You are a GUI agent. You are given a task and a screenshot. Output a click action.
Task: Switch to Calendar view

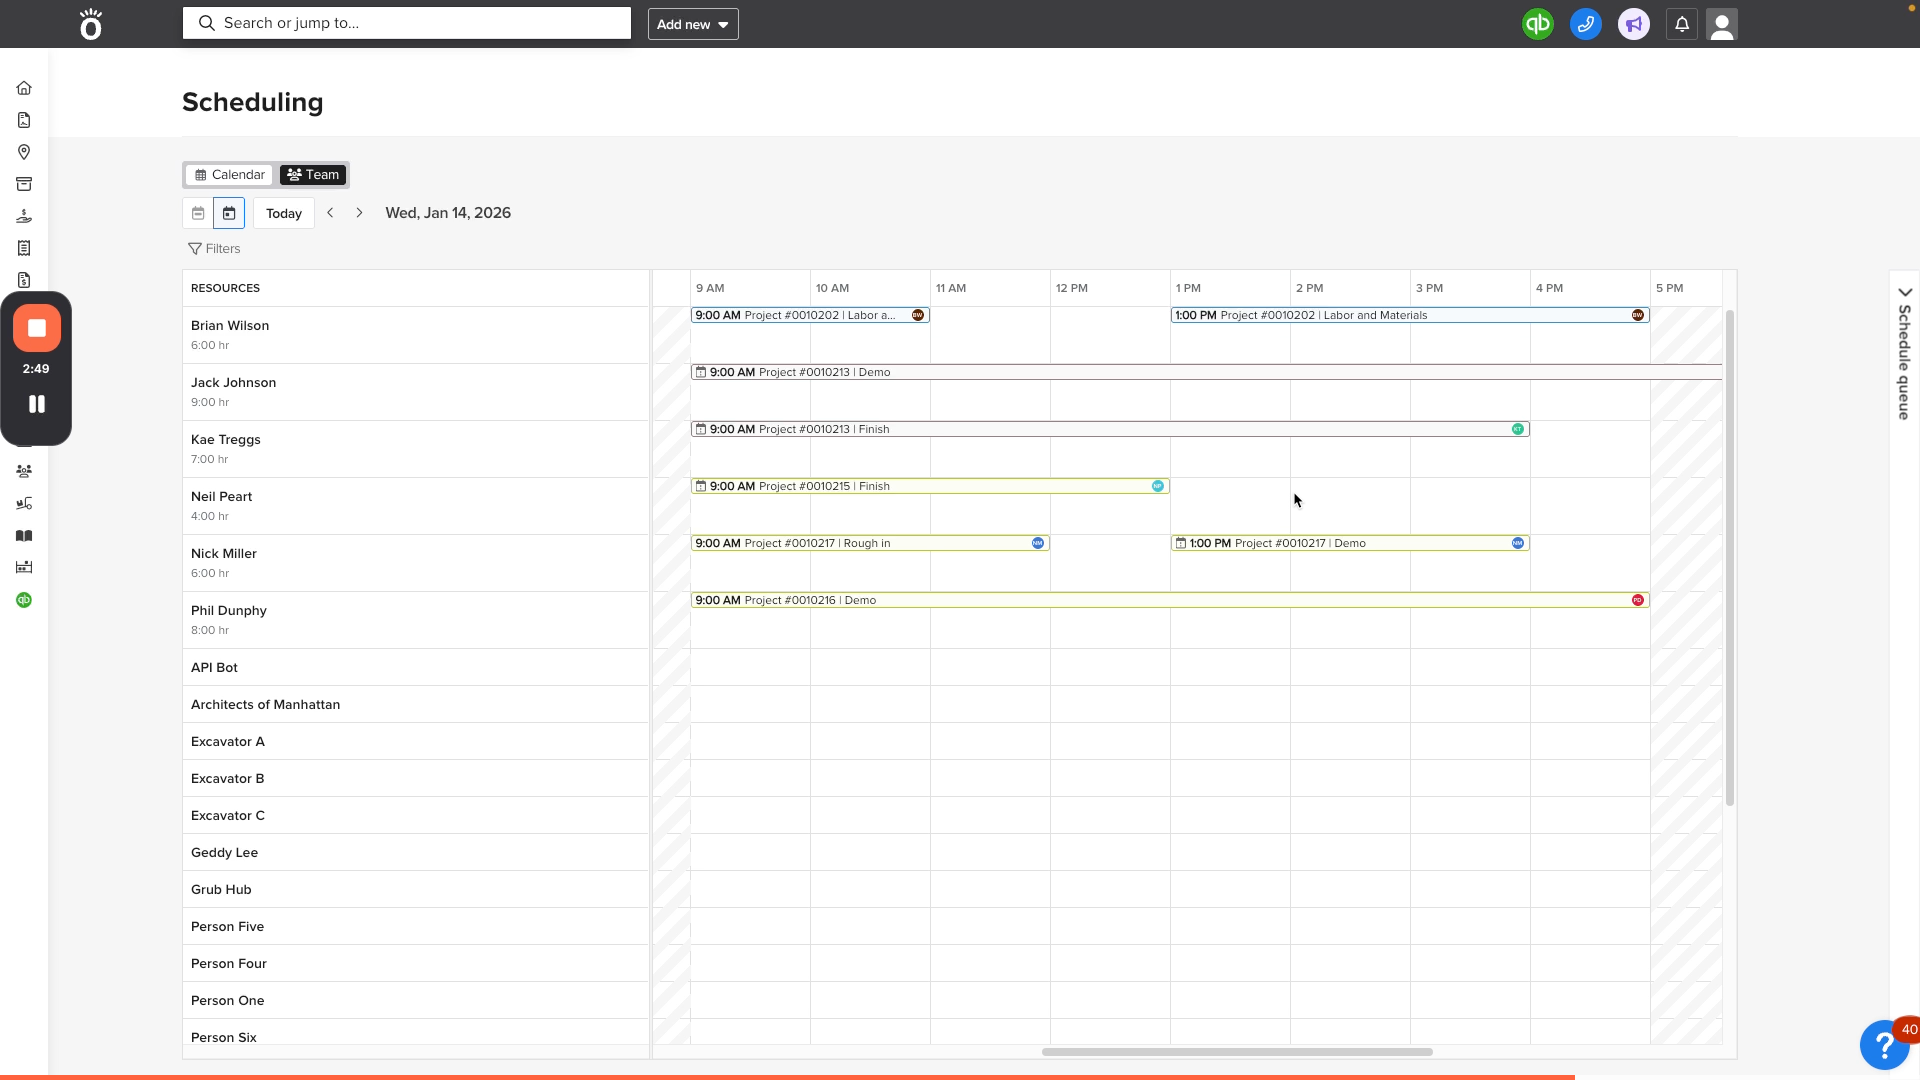point(229,175)
